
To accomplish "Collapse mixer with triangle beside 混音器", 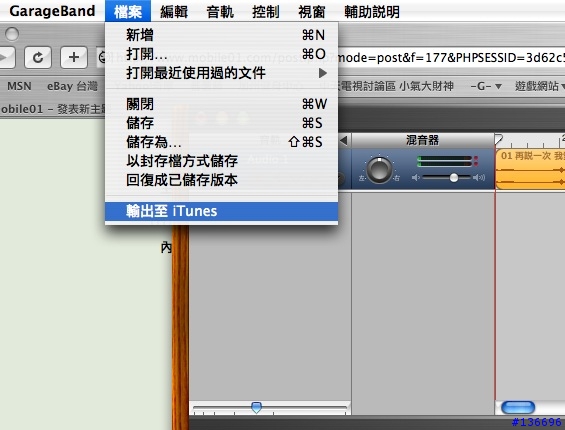I will pos(344,140).
